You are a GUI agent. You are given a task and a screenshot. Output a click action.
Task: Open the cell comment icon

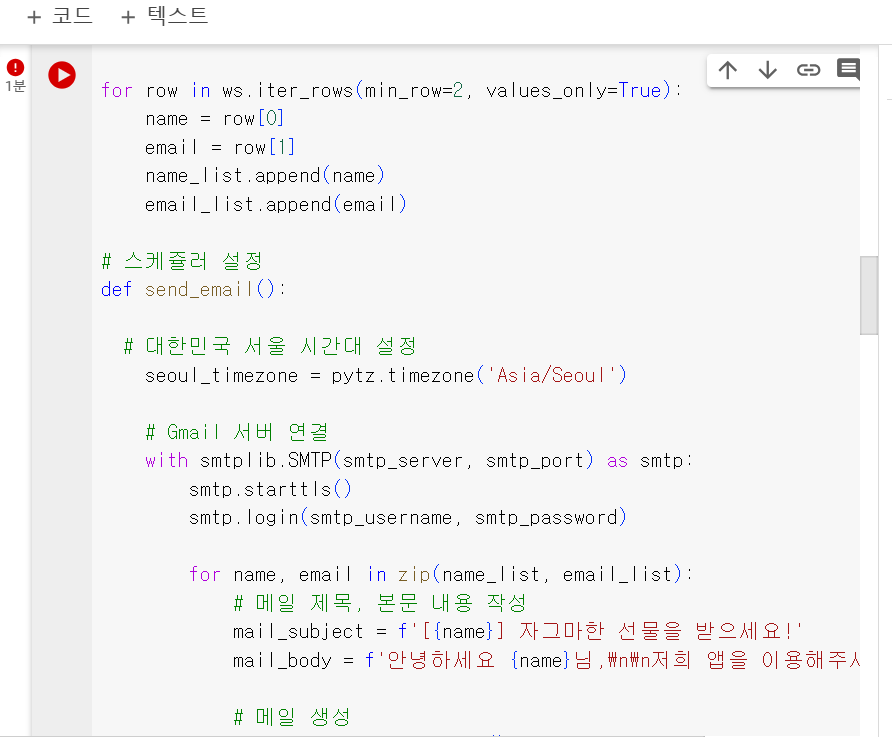848,69
